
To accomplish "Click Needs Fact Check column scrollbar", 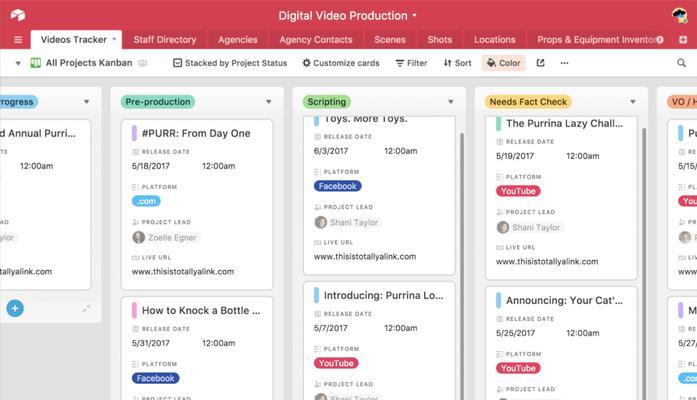I will pos(644,262).
